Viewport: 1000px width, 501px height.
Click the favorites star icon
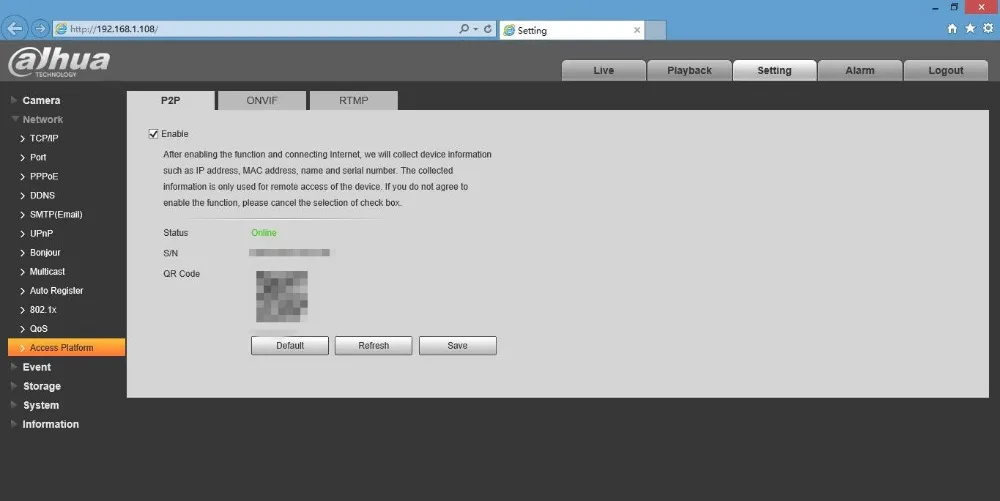(x=970, y=29)
